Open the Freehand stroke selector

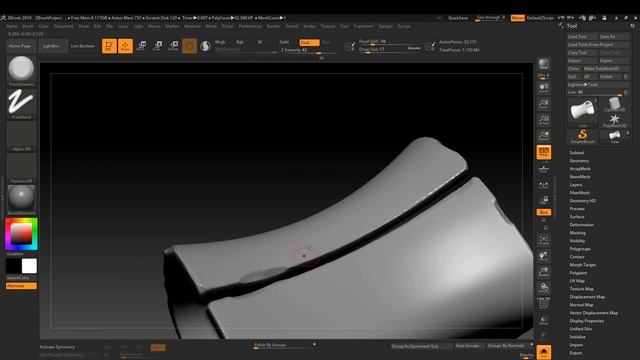click(x=21, y=104)
